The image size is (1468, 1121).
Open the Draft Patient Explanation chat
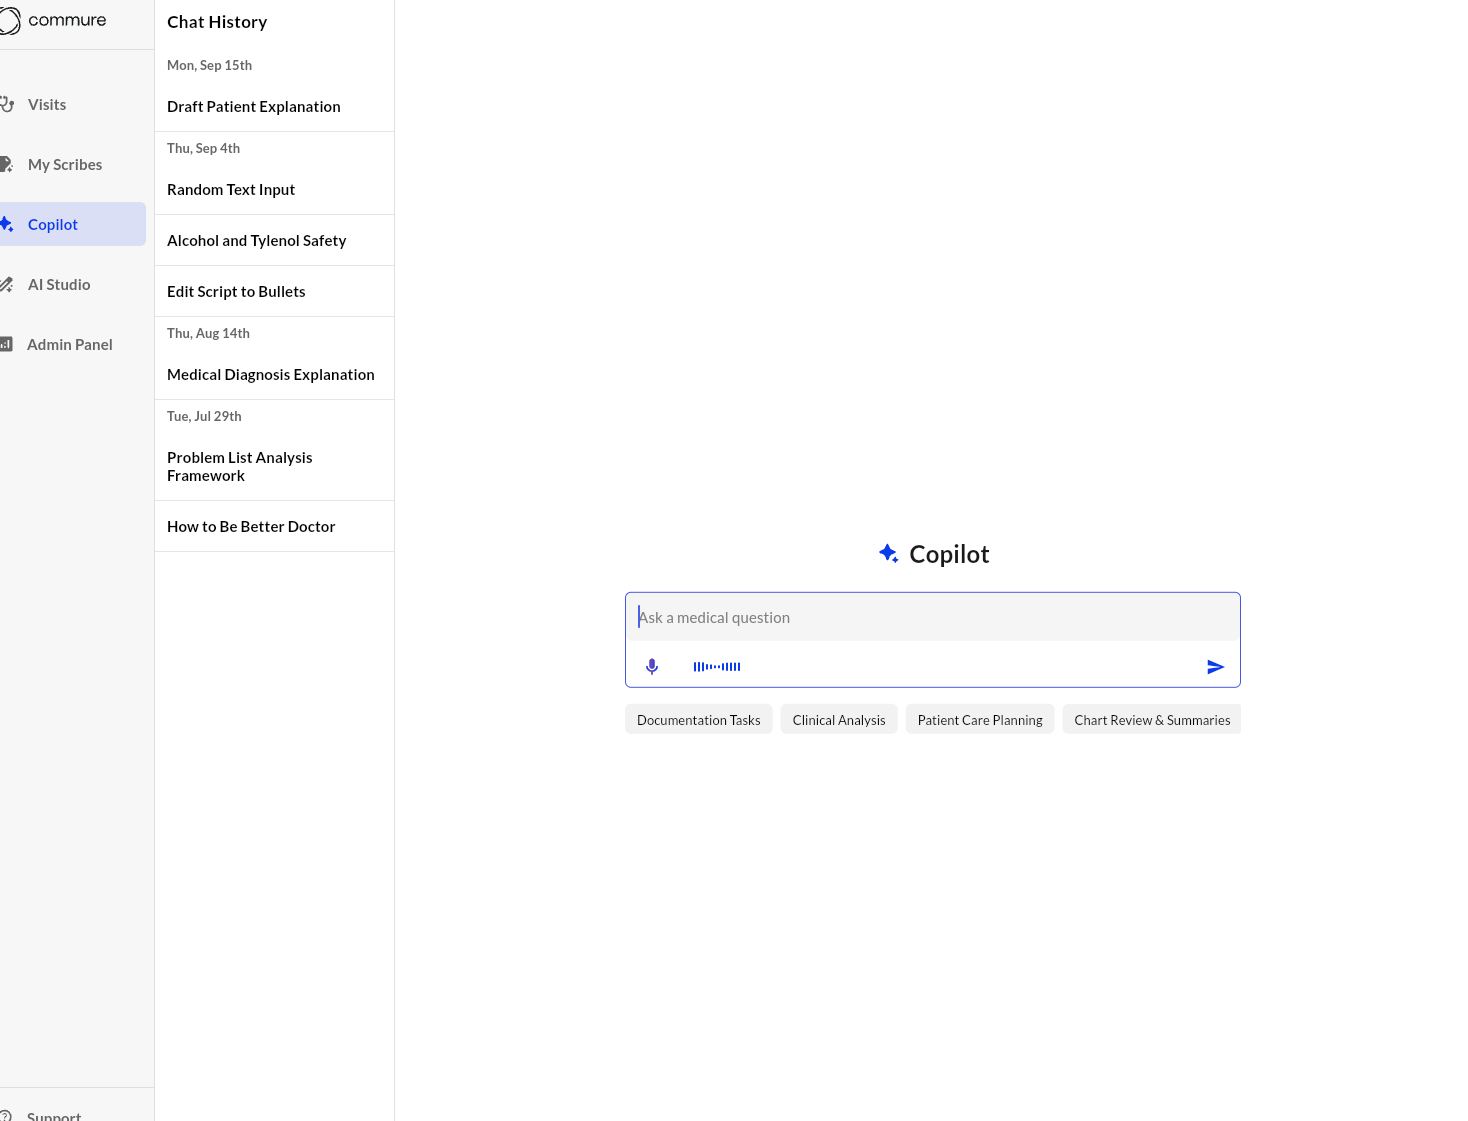(254, 106)
